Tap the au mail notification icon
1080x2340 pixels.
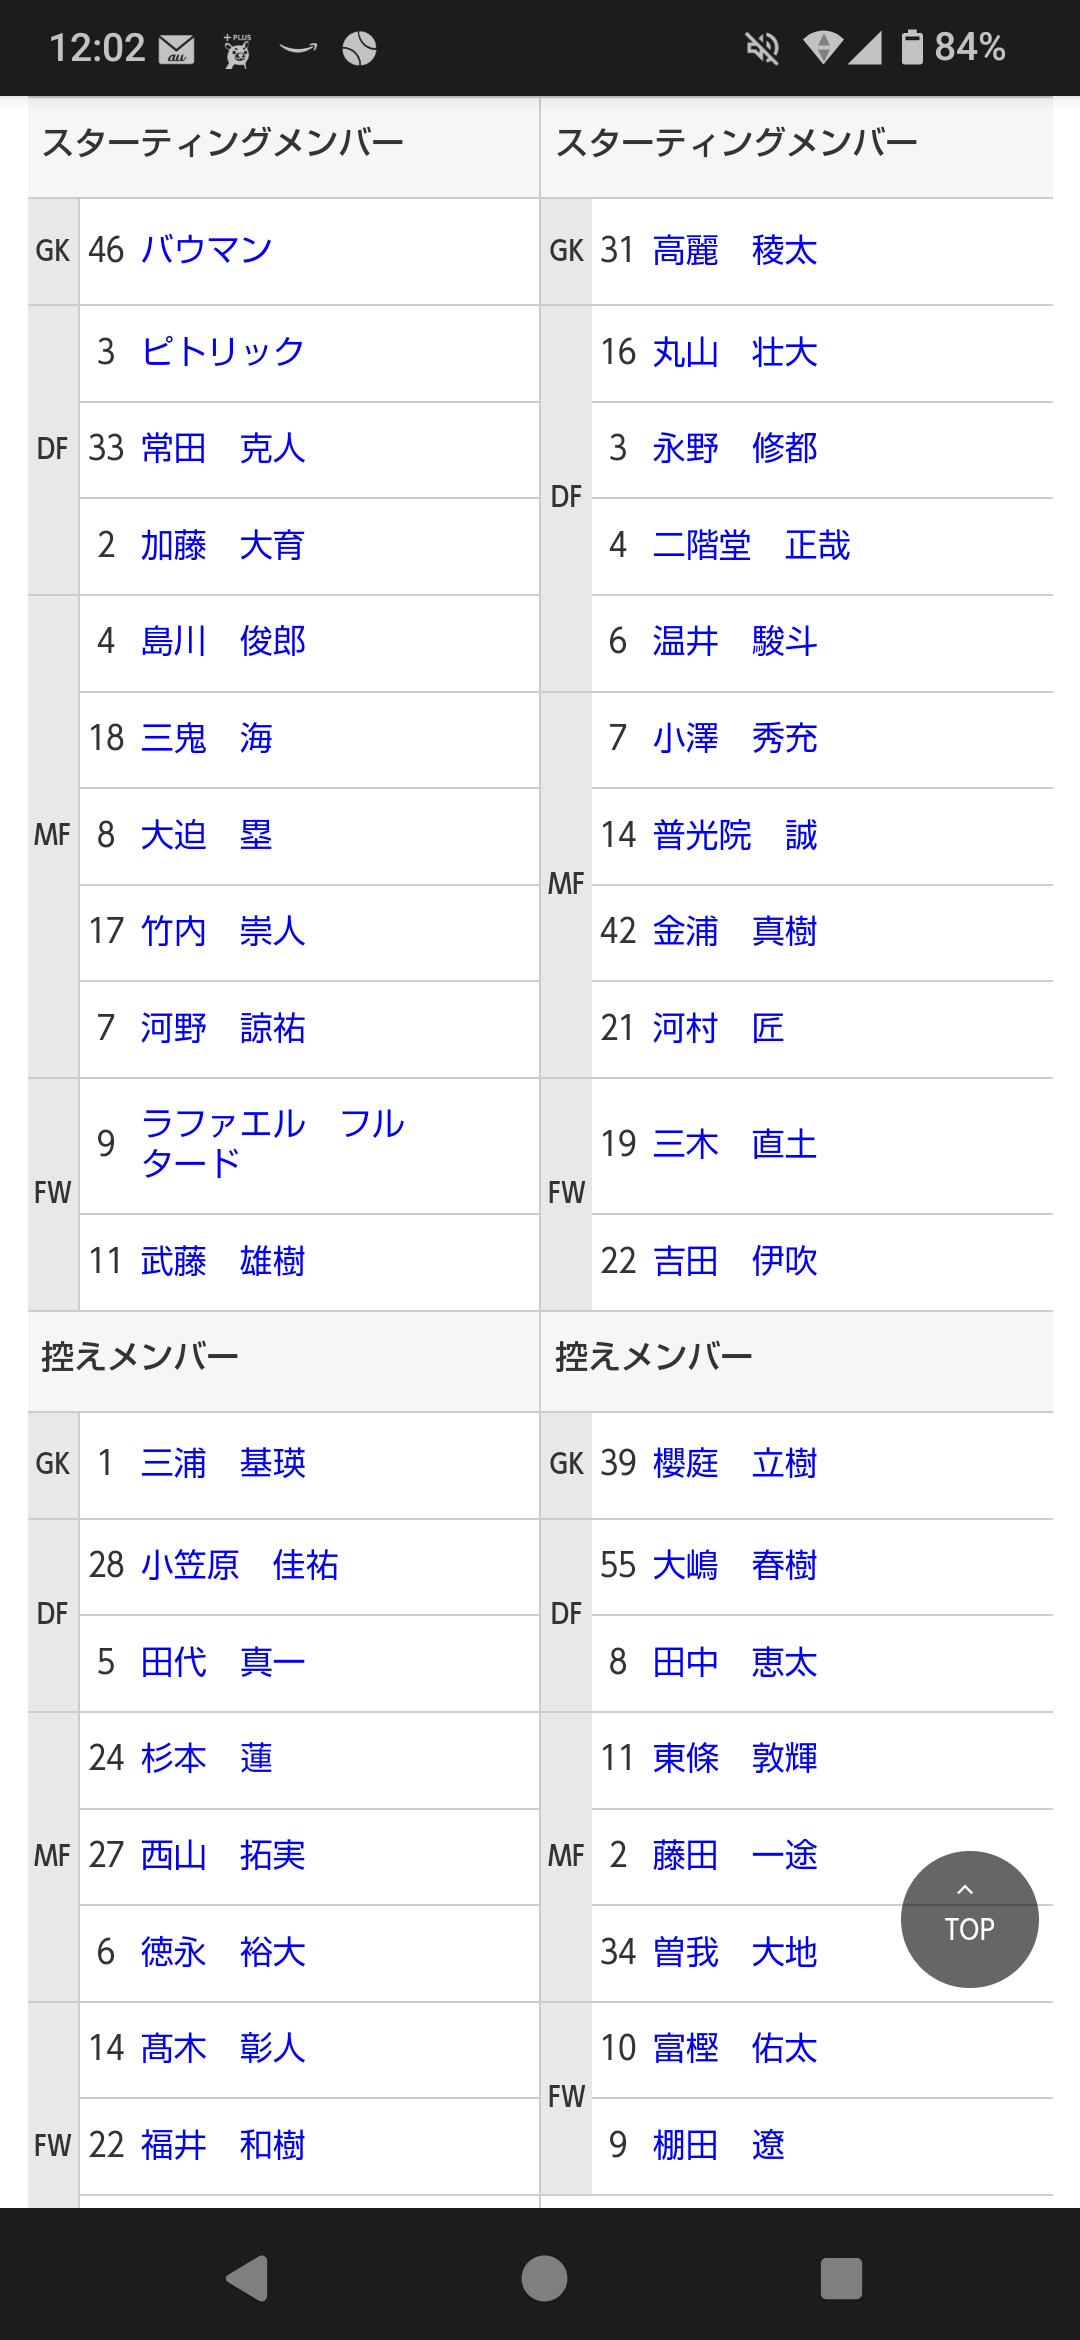pos(177,48)
